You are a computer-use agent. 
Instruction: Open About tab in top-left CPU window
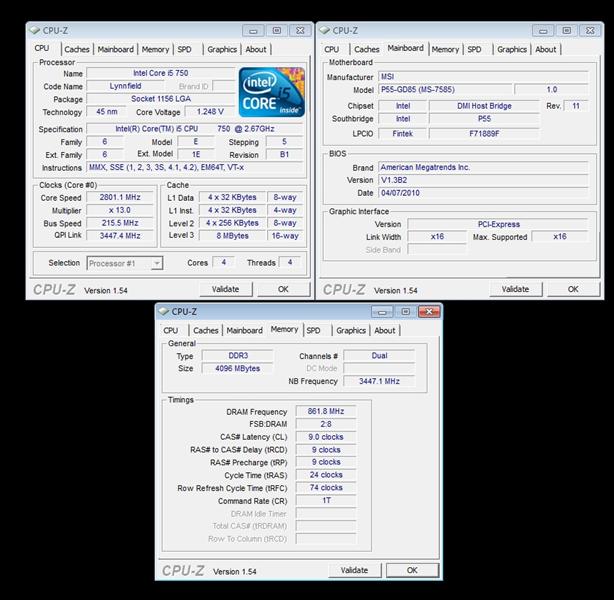click(x=256, y=49)
